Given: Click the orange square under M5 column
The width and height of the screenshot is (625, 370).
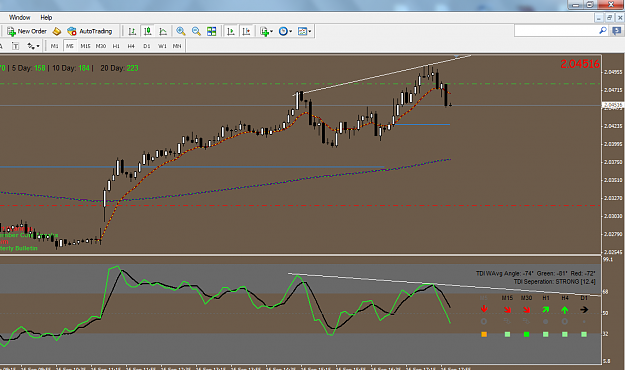Looking at the screenshot, I should 484,334.
